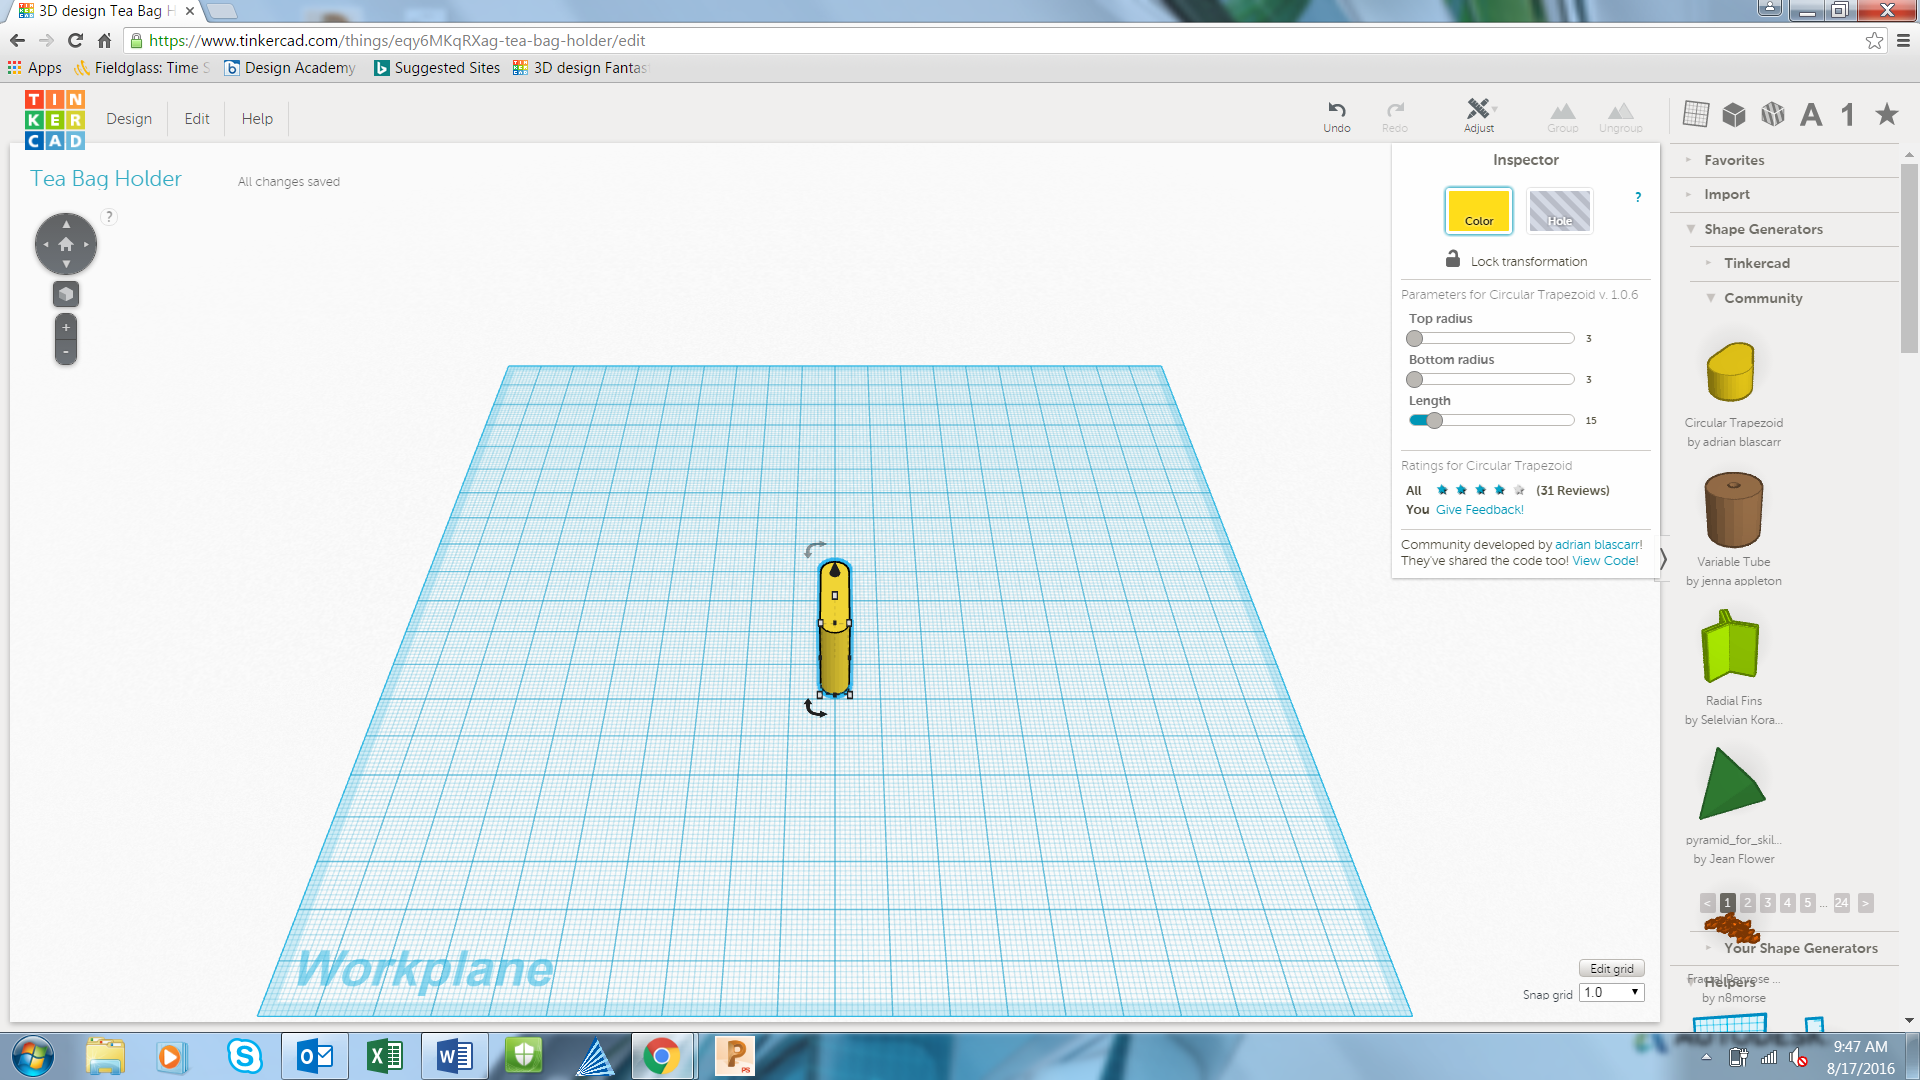
Task: Click the home view navigation button
Action: tap(66, 244)
